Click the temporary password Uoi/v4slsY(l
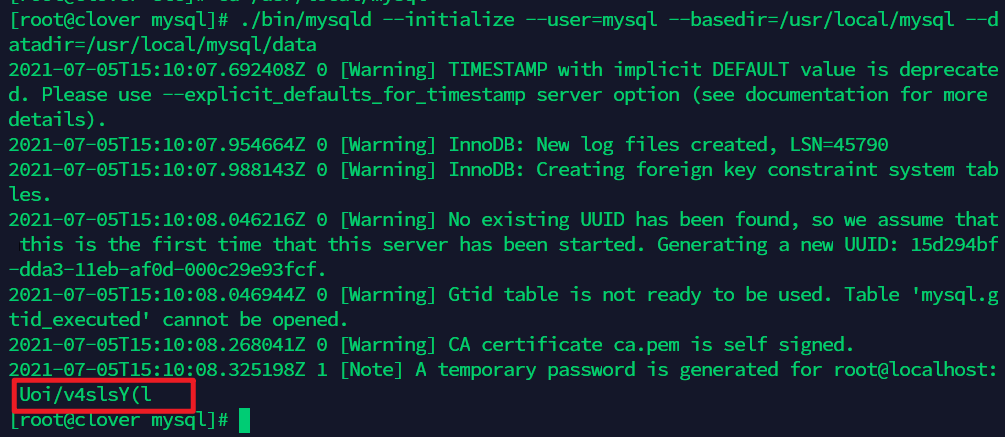This screenshot has height=437, width=1005. [85, 395]
